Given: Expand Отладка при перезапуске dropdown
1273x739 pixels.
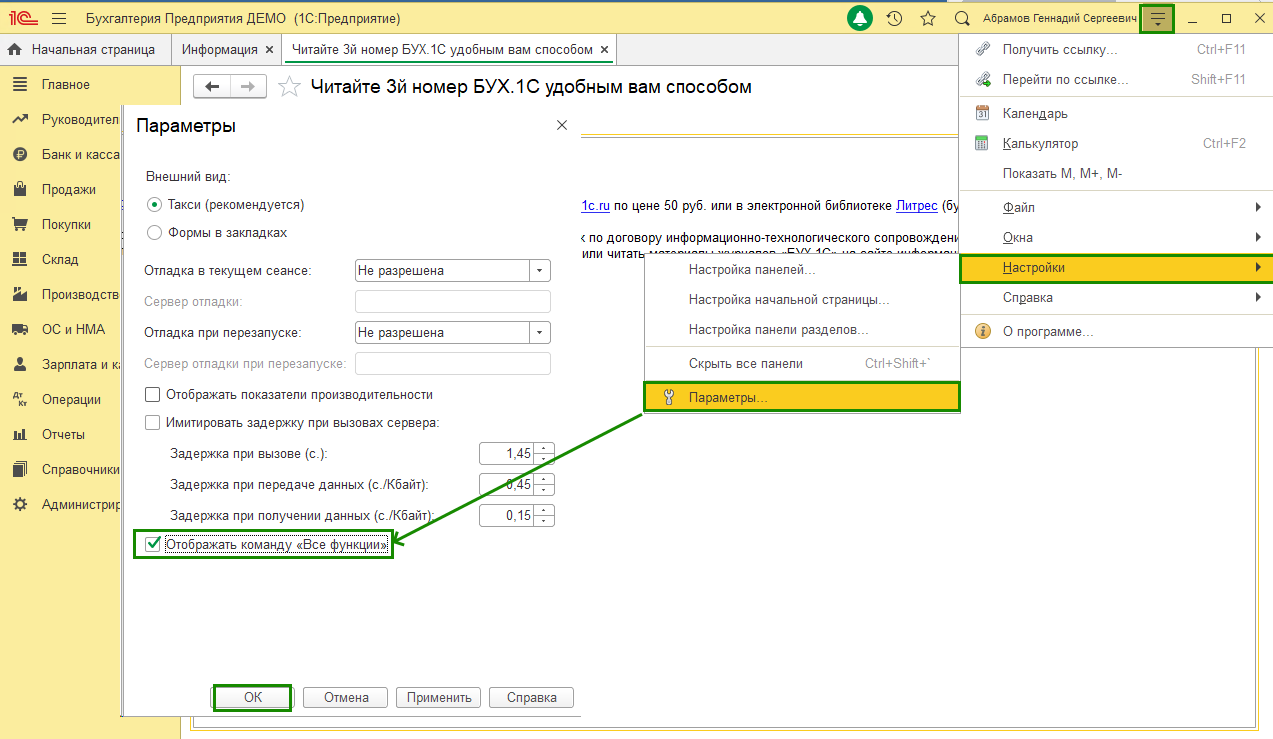Looking at the screenshot, I should (541, 332).
